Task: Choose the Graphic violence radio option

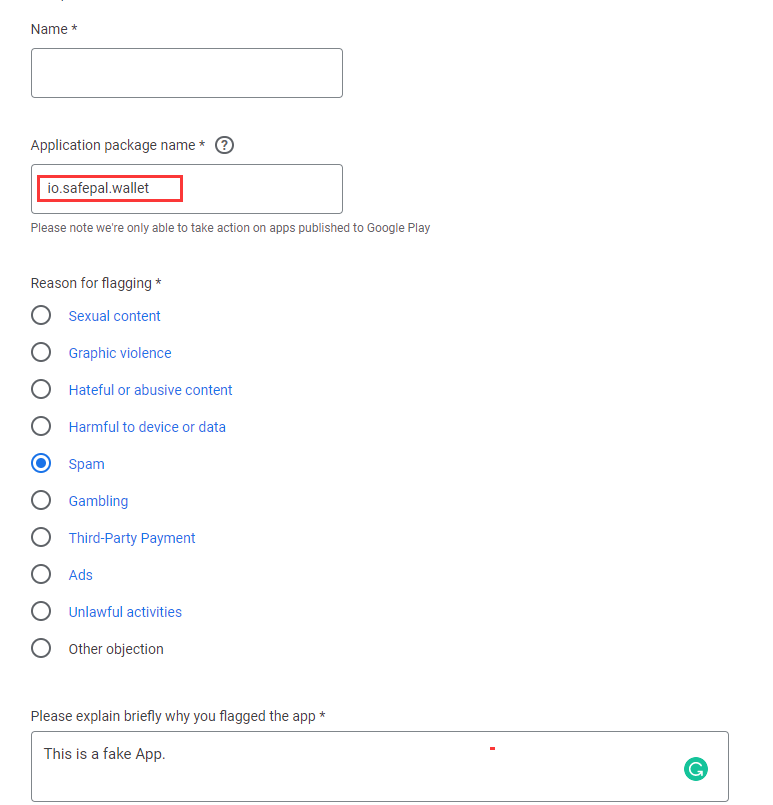Action: coord(41,353)
